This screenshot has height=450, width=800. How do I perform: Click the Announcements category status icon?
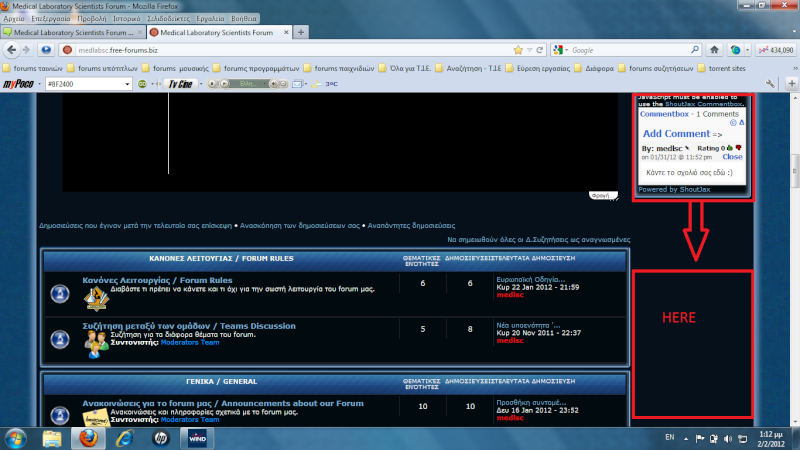click(60, 415)
